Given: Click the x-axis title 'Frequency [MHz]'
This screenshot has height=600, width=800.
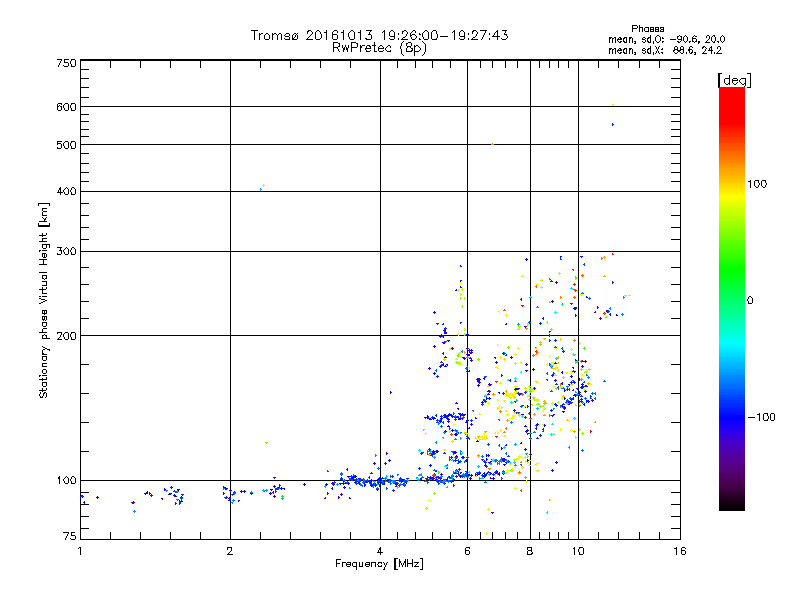Looking at the screenshot, I should 379,564.
